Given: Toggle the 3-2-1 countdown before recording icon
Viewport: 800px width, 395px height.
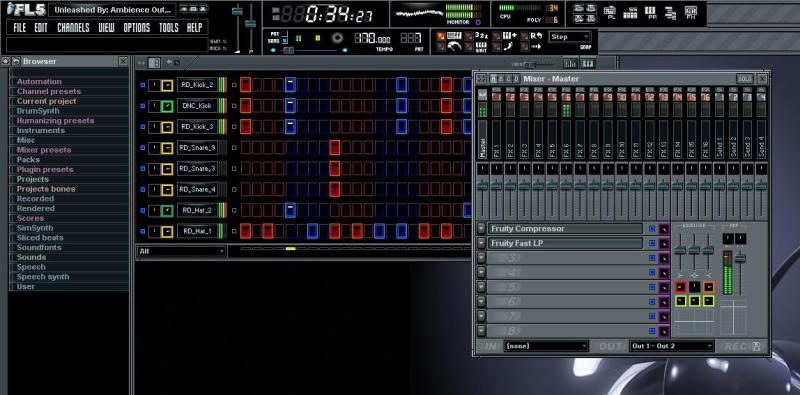Looking at the screenshot, I should tap(481, 36).
